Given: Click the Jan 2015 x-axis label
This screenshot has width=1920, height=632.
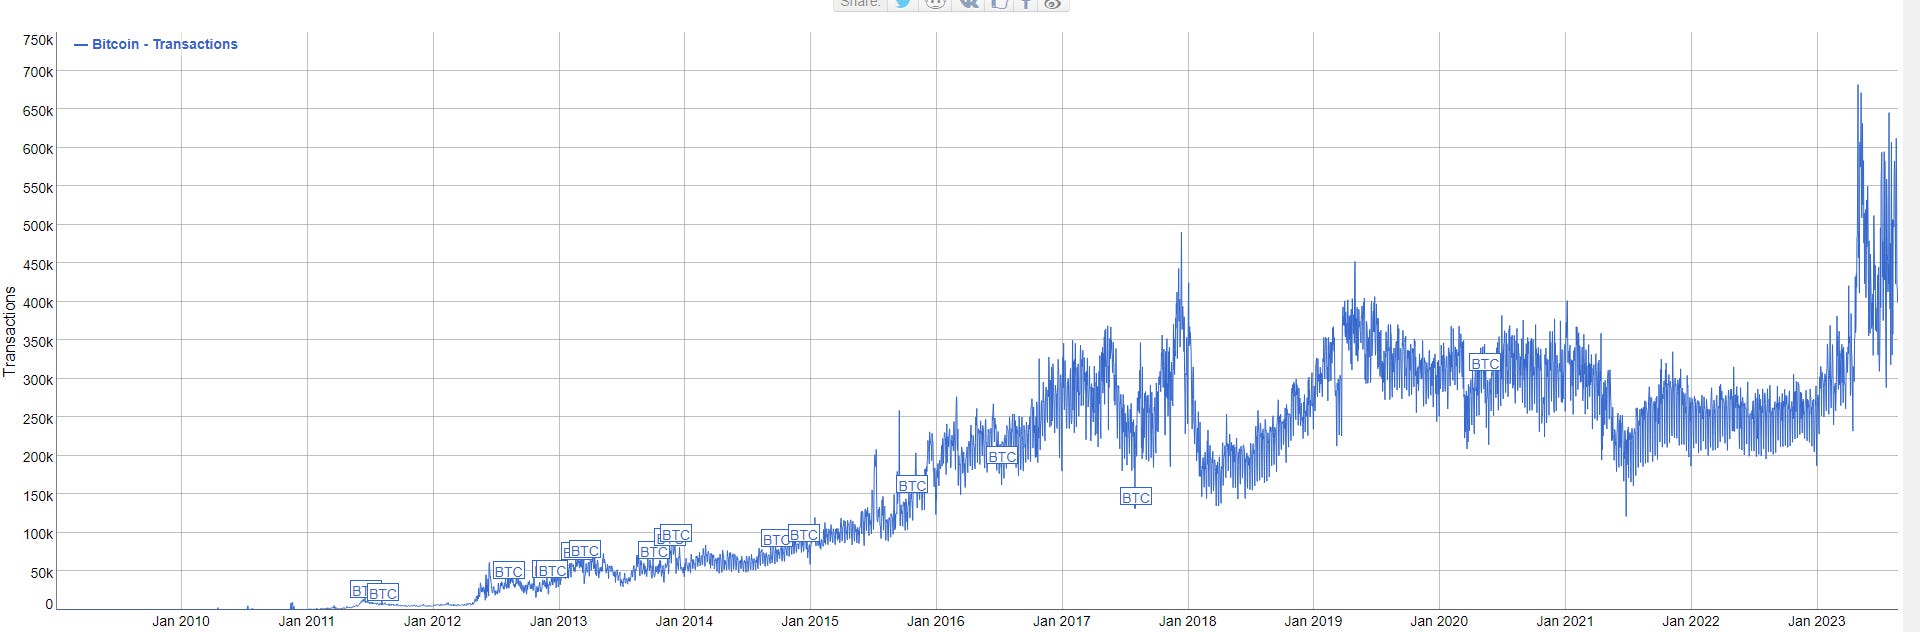Looking at the screenshot, I should click(x=810, y=621).
